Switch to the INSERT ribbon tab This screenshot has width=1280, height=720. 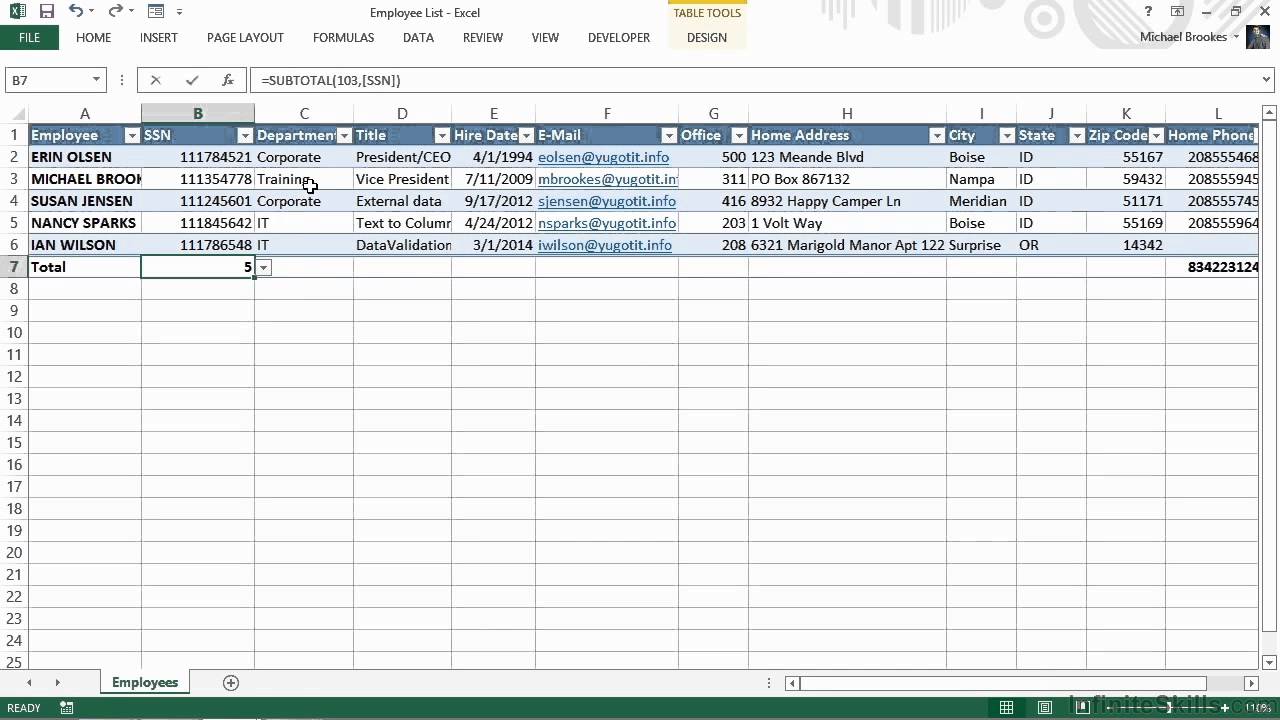pyautogui.click(x=159, y=38)
